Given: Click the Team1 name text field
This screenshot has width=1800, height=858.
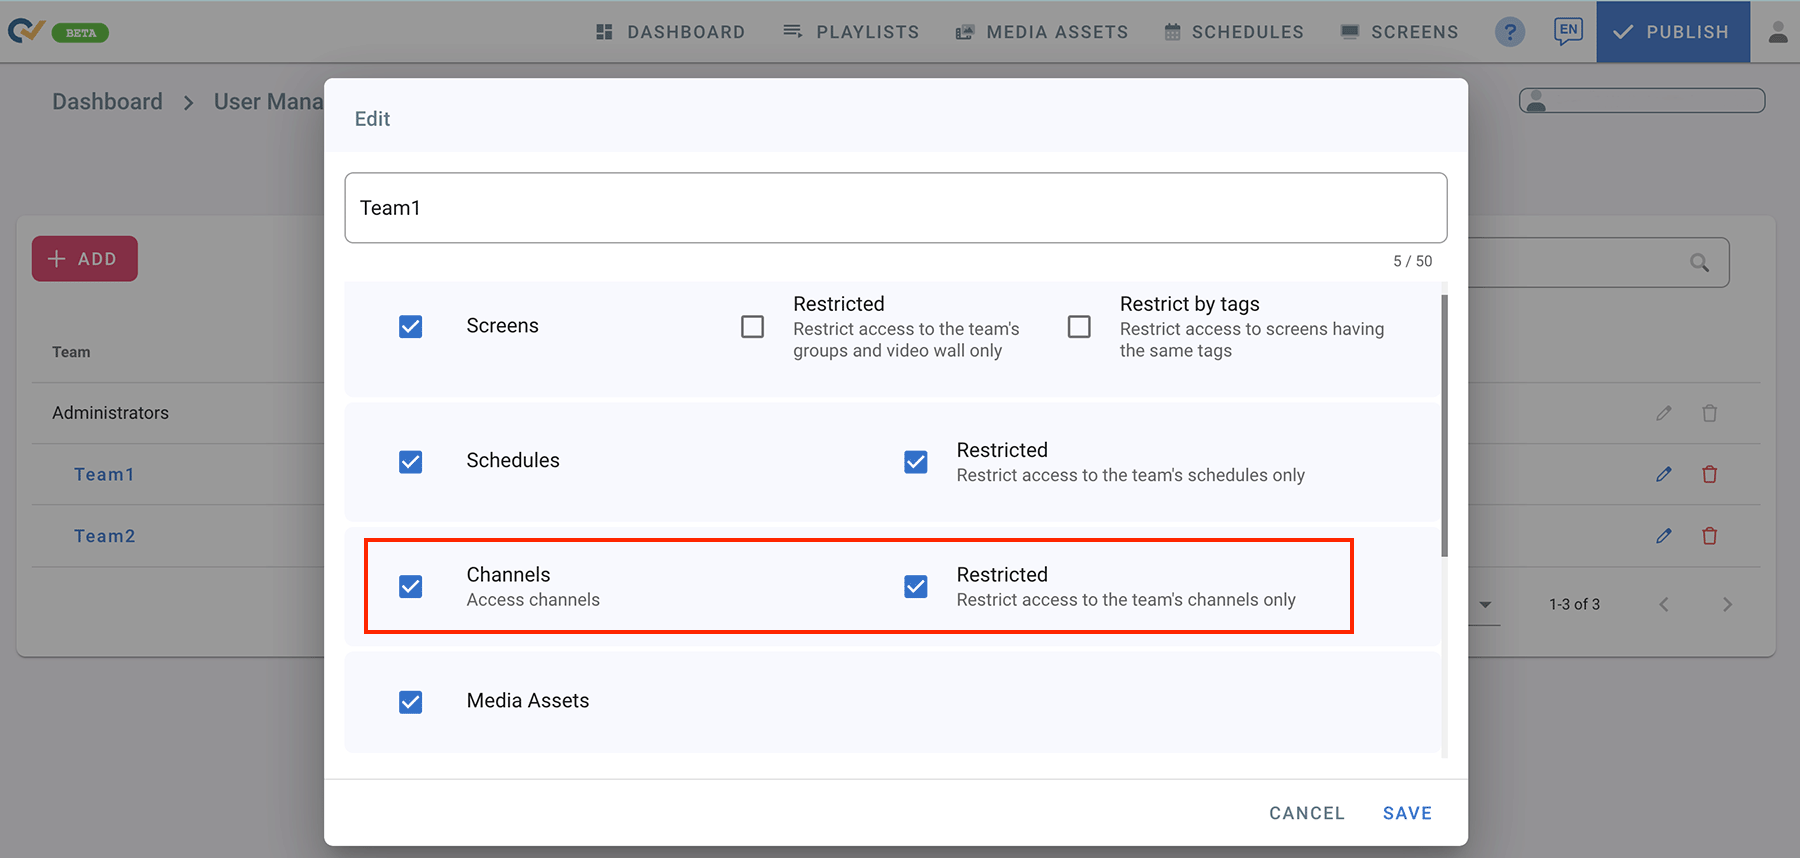Looking at the screenshot, I should [x=895, y=208].
